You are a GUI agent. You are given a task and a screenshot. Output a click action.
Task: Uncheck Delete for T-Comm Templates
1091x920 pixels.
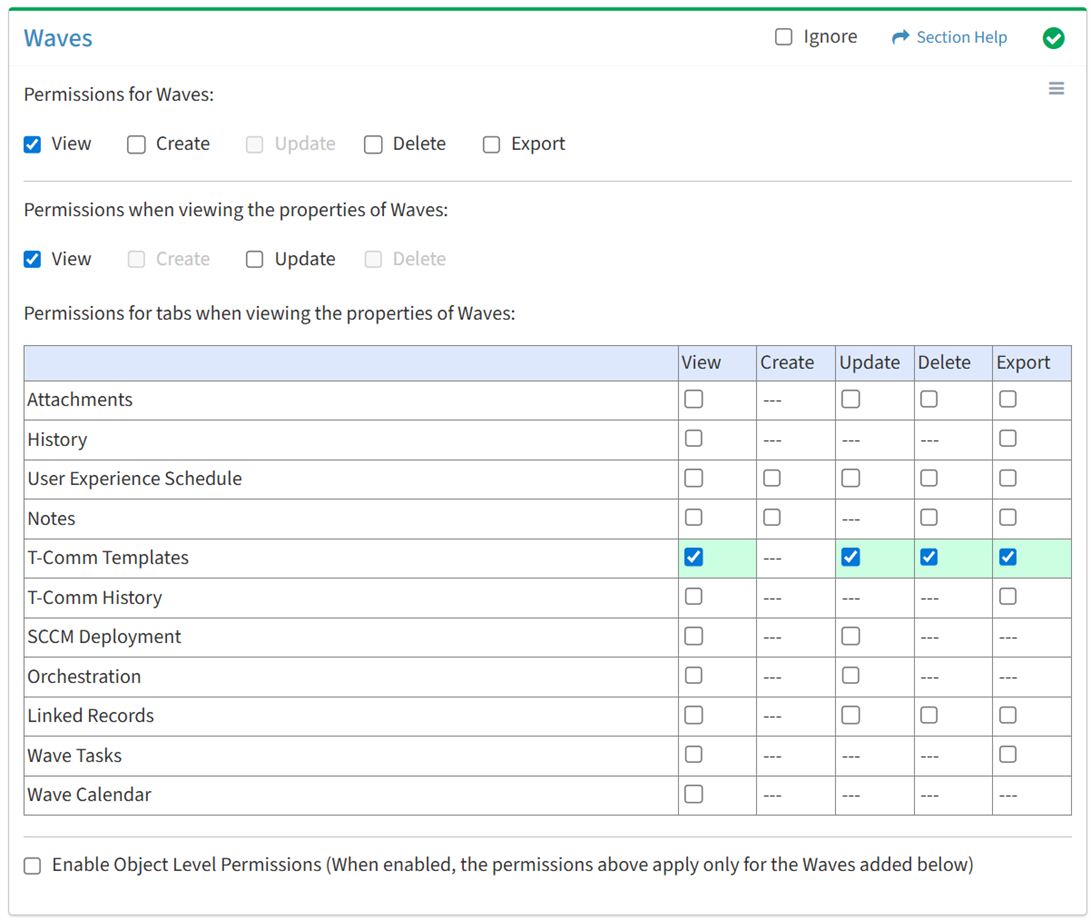click(x=929, y=557)
